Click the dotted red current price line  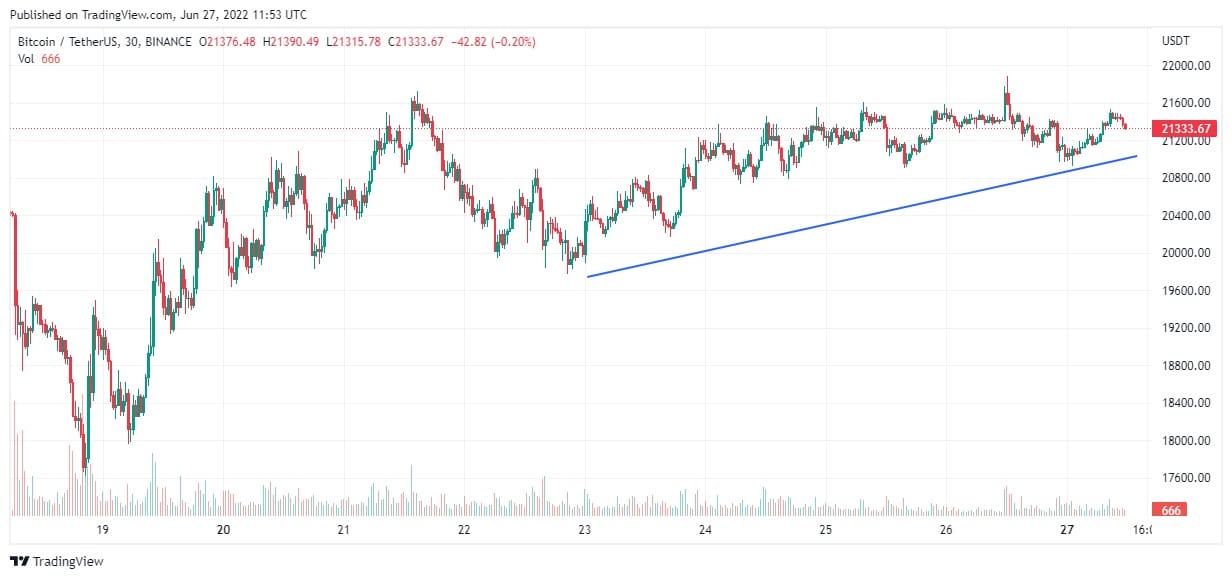[x=580, y=128]
